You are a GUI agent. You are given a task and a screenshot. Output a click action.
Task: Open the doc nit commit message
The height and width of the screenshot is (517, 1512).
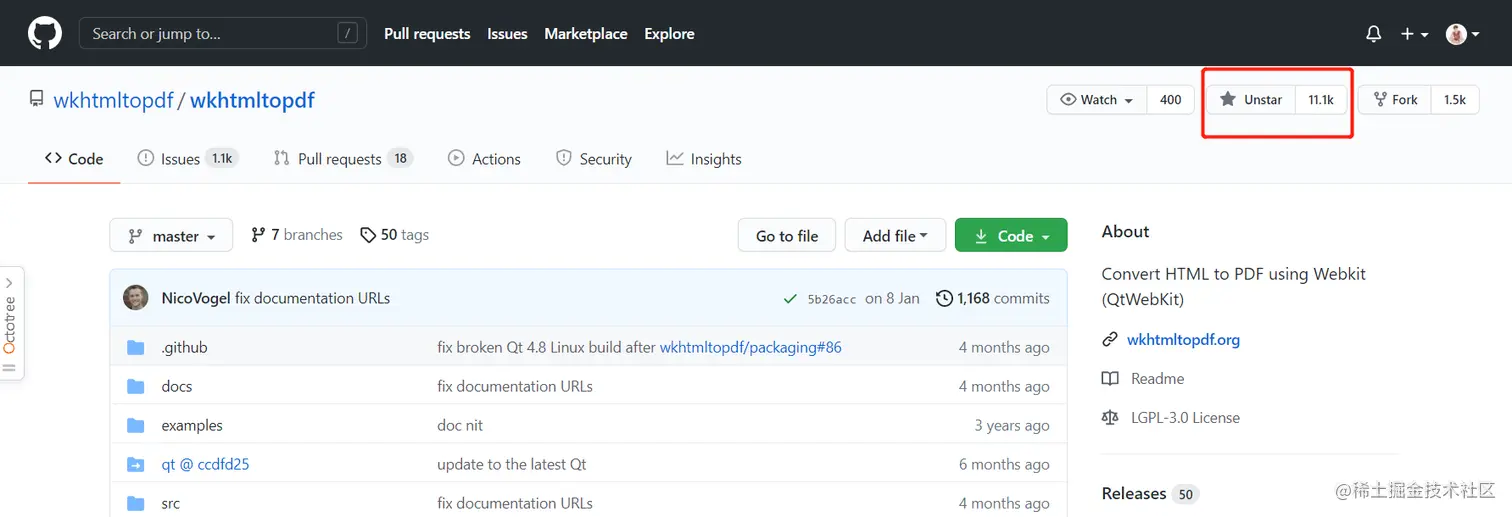tap(460, 425)
